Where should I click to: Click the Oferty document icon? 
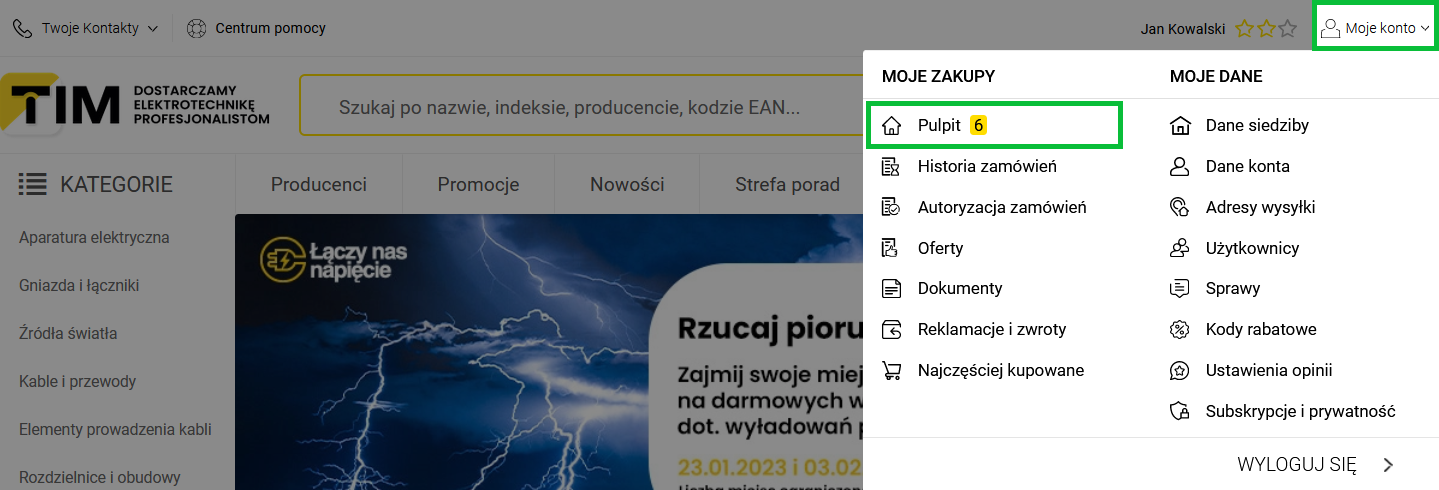[890, 248]
